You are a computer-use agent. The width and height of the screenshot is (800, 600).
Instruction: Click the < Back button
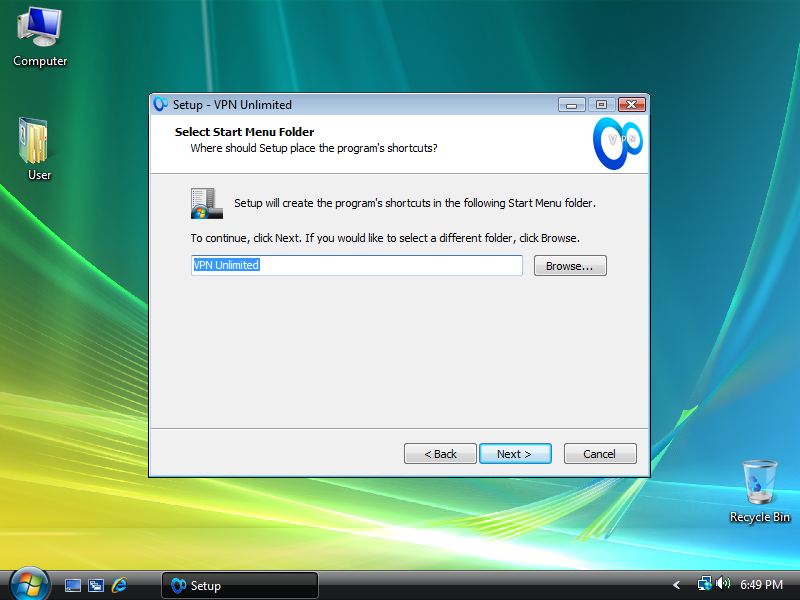click(x=440, y=454)
